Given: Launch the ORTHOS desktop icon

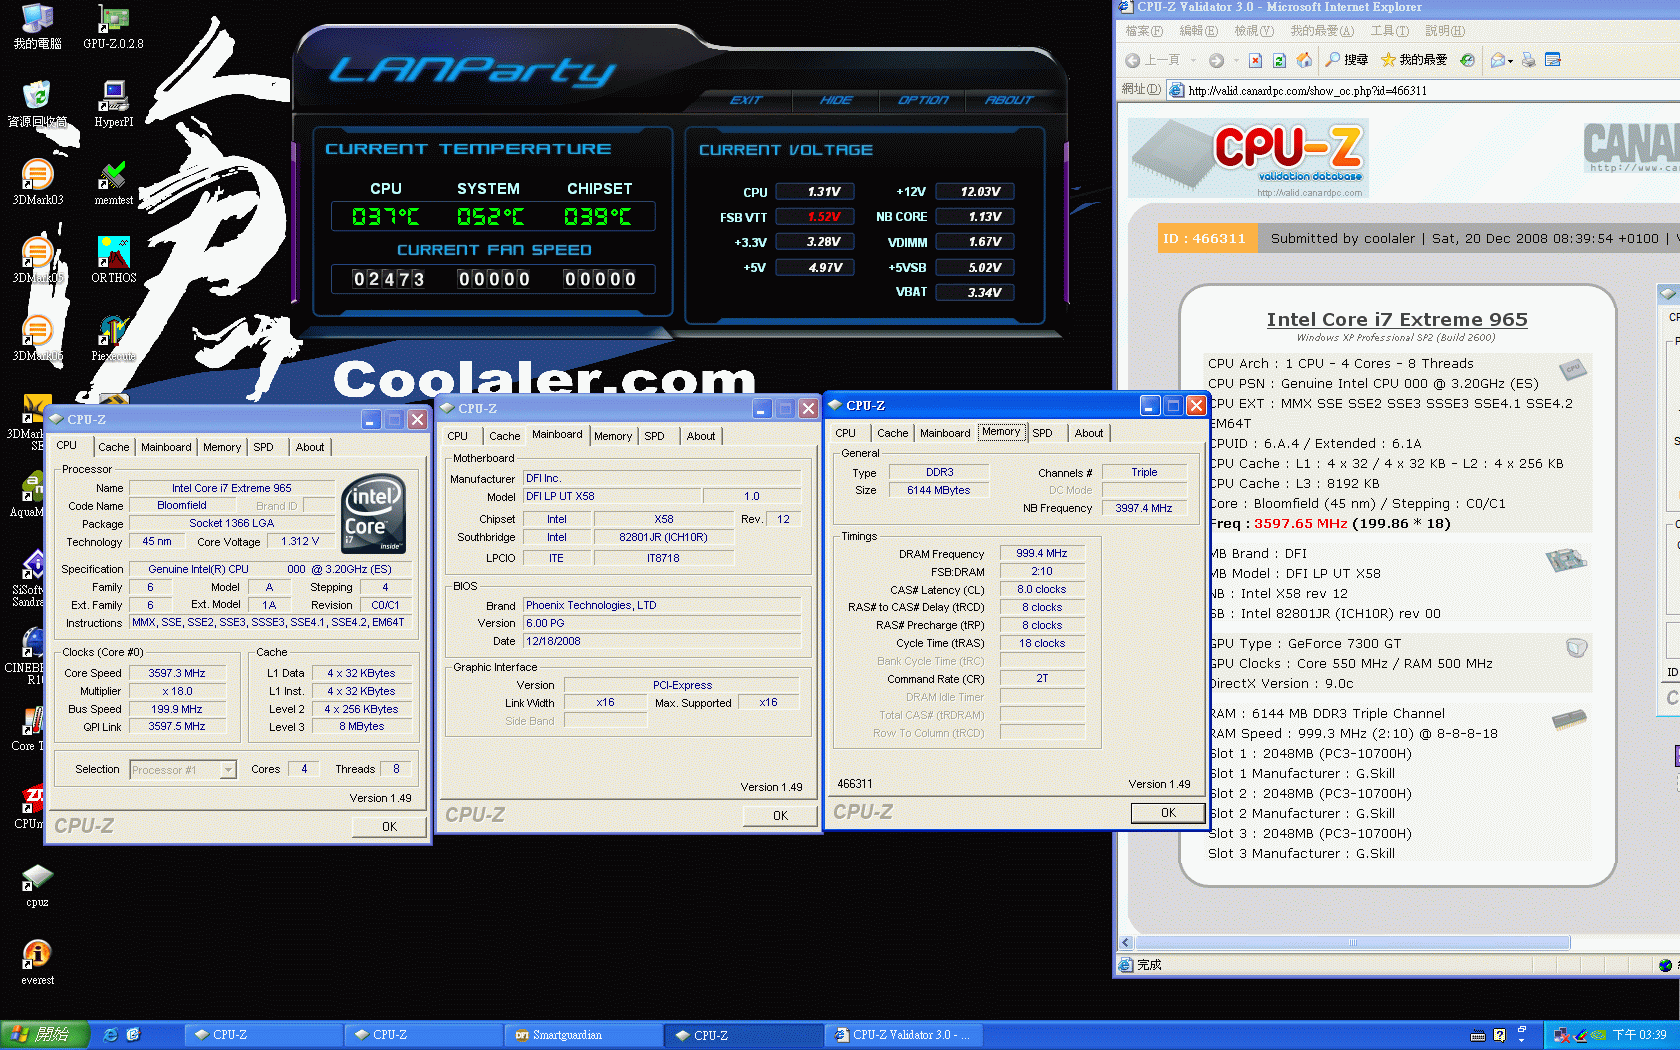Looking at the screenshot, I should [113, 260].
